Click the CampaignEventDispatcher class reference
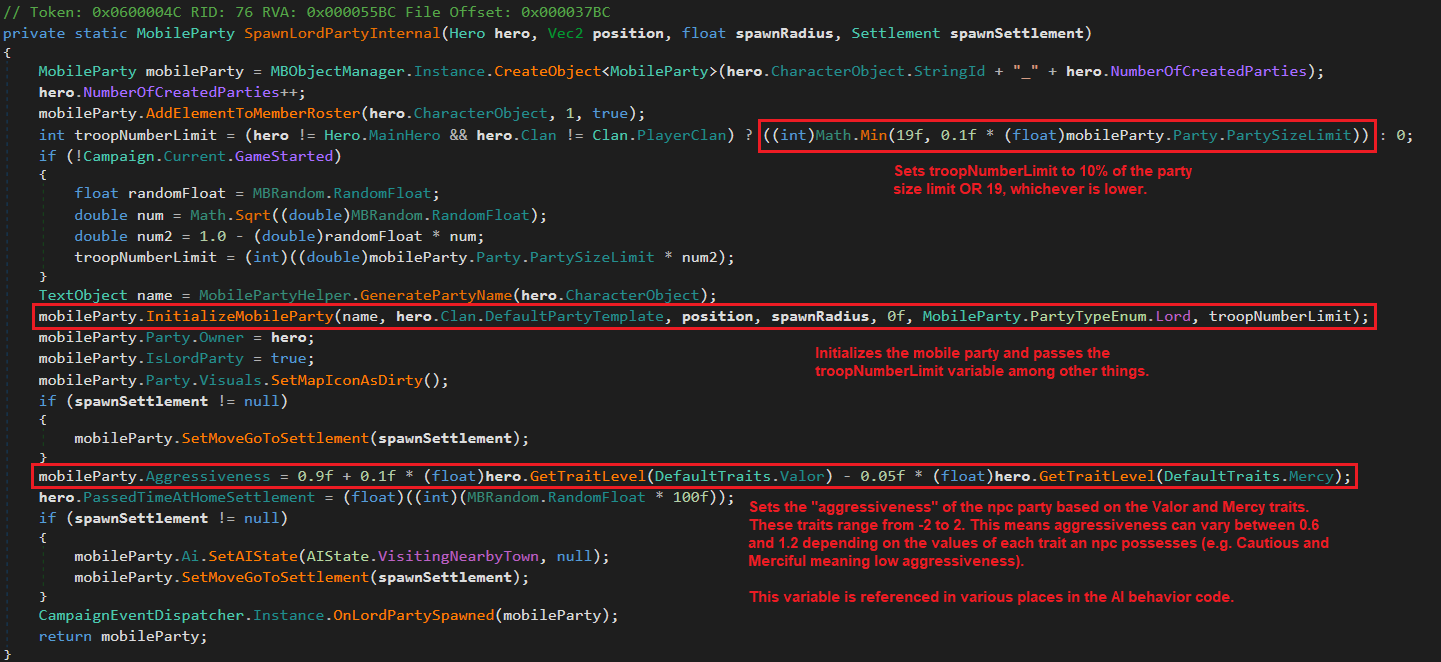Image resolution: width=1441 pixels, height=662 pixels. [140, 614]
